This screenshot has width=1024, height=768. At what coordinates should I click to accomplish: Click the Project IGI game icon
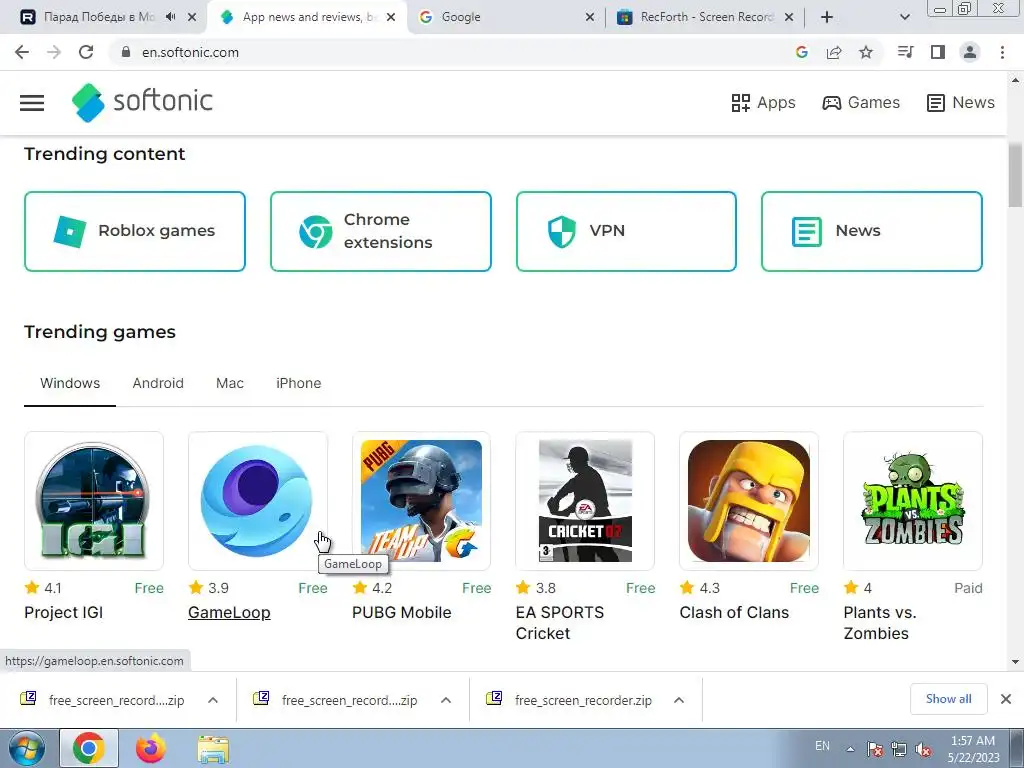(94, 501)
